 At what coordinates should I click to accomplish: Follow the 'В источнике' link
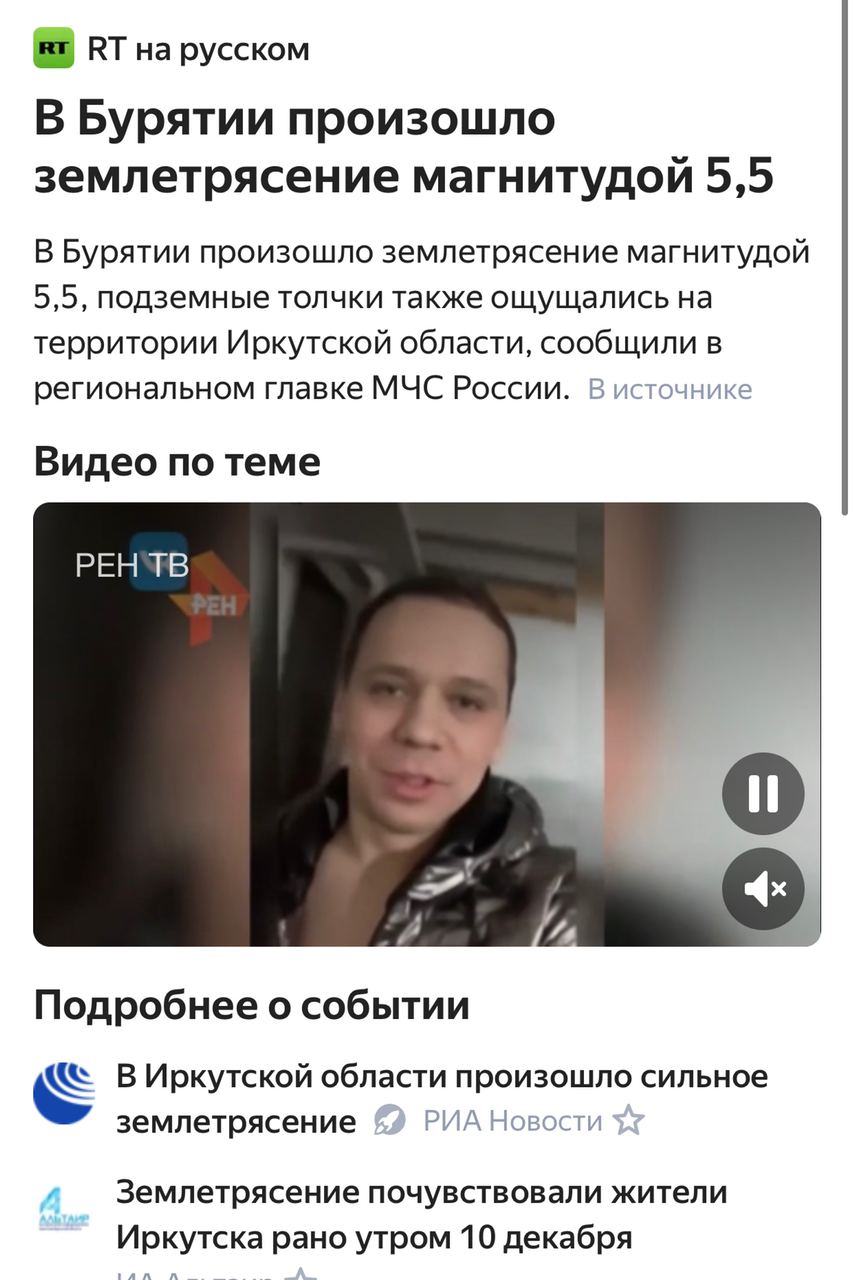tap(669, 389)
